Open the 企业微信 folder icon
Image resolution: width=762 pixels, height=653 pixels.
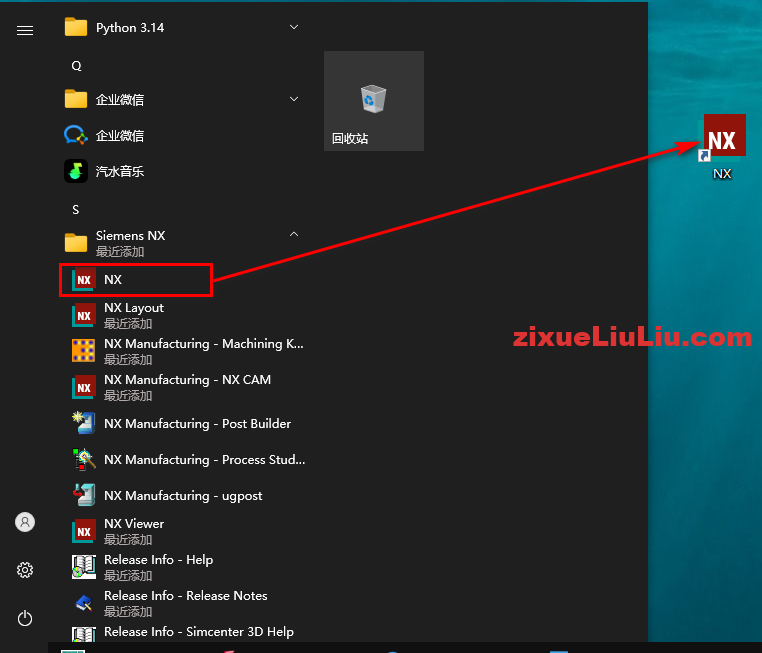pyautogui.click(x=76, y=100)
